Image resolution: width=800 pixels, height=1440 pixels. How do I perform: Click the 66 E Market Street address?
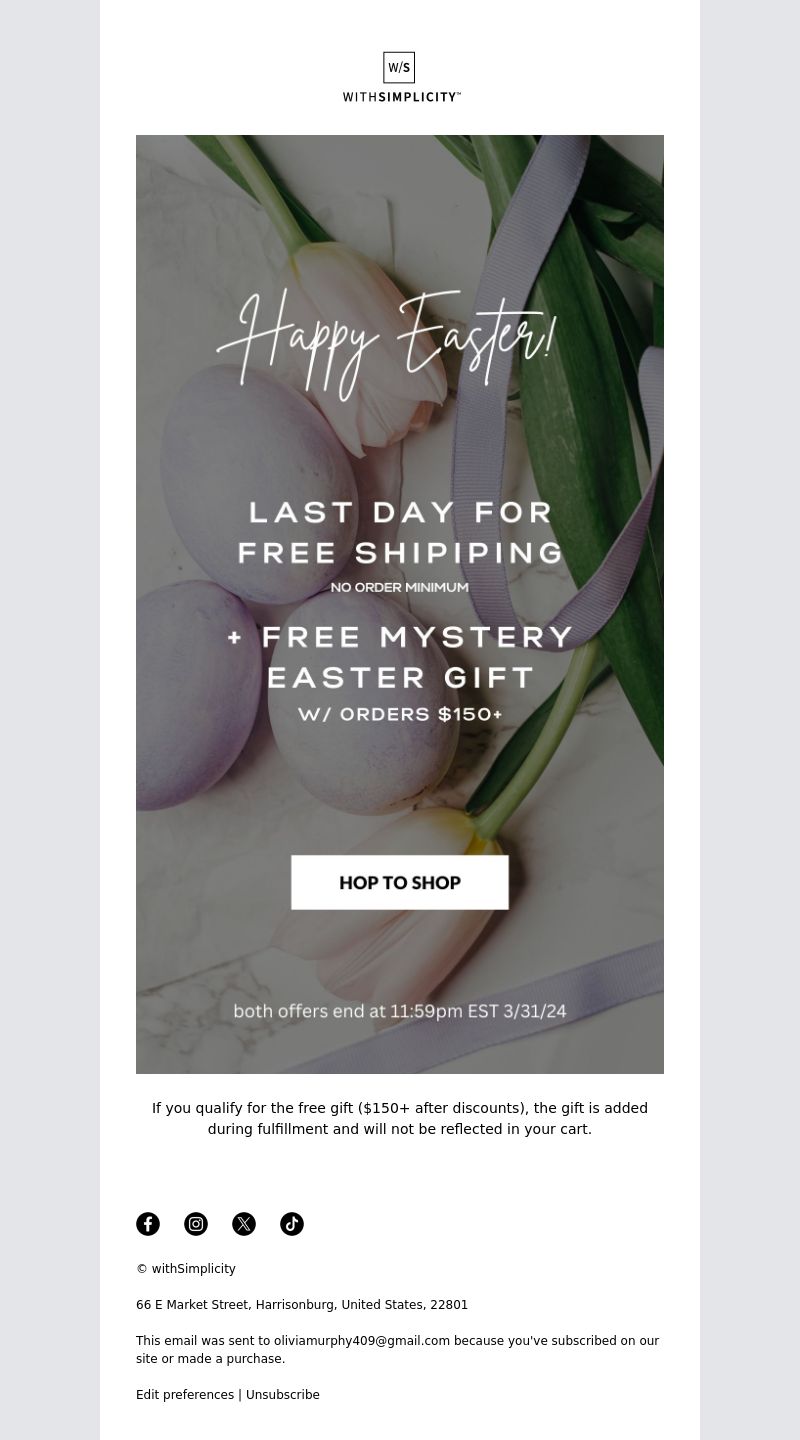(x=302, y=1305)
